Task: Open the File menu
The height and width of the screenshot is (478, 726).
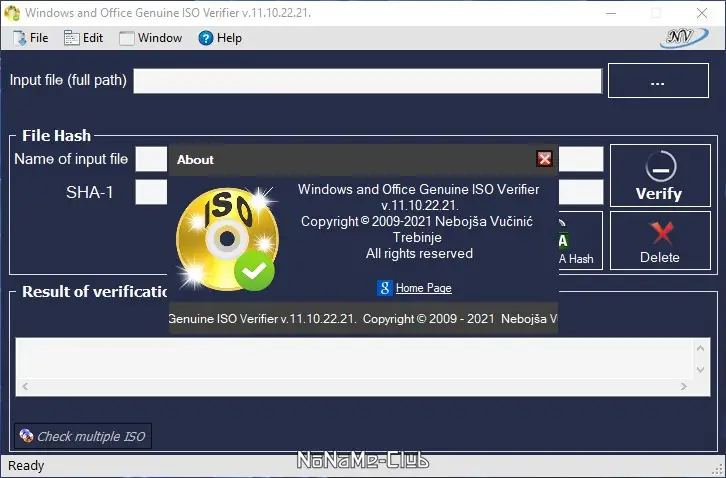Action: pyautogui.click(x=31, y=38)
